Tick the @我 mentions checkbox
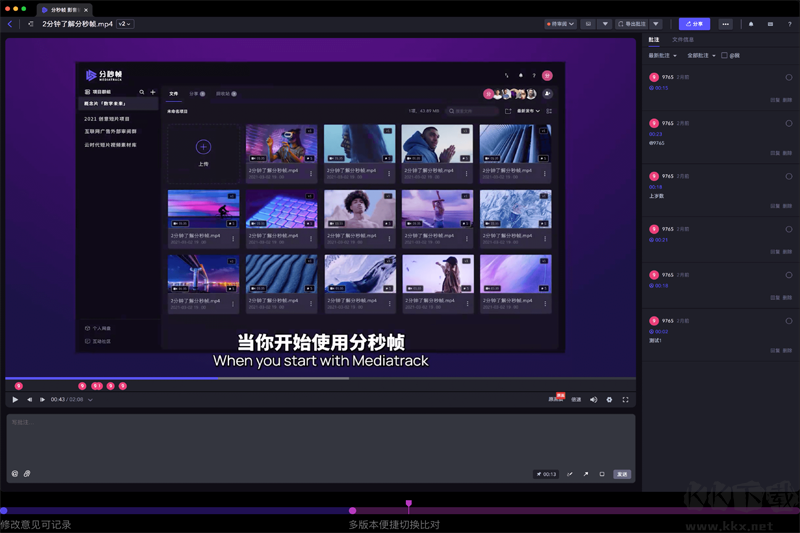 coord(724,55)
